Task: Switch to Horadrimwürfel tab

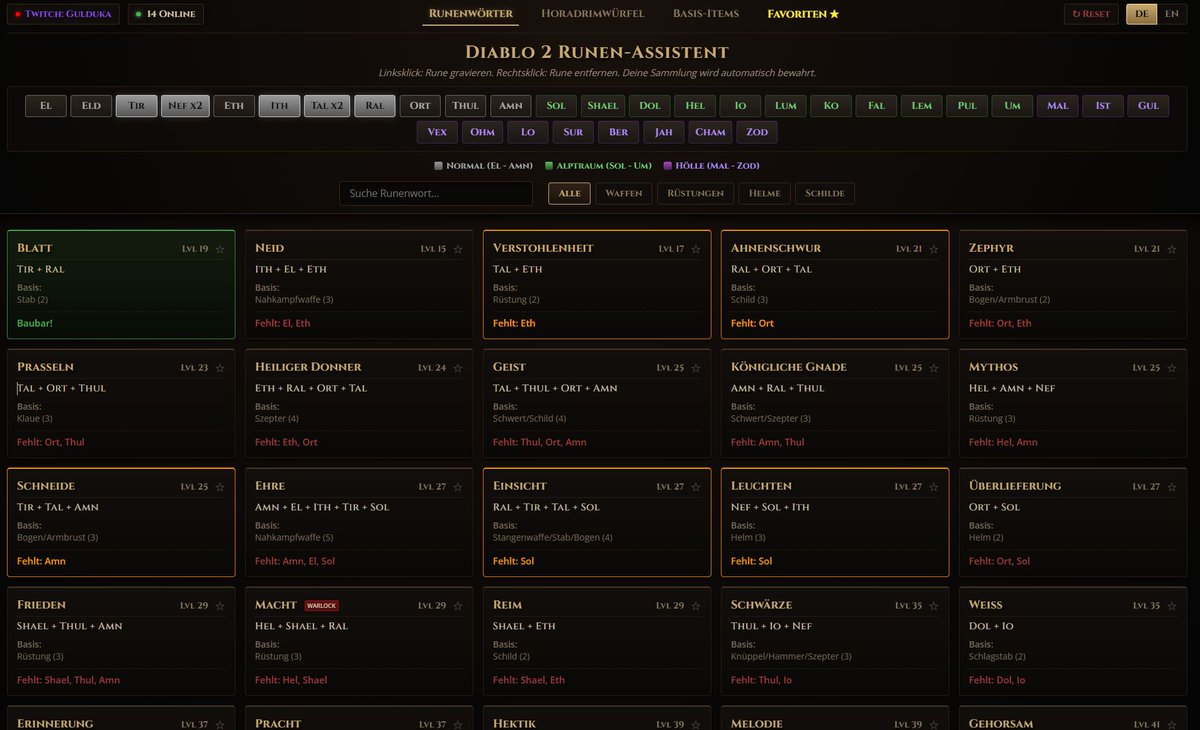Action: [x=593, y=14]
